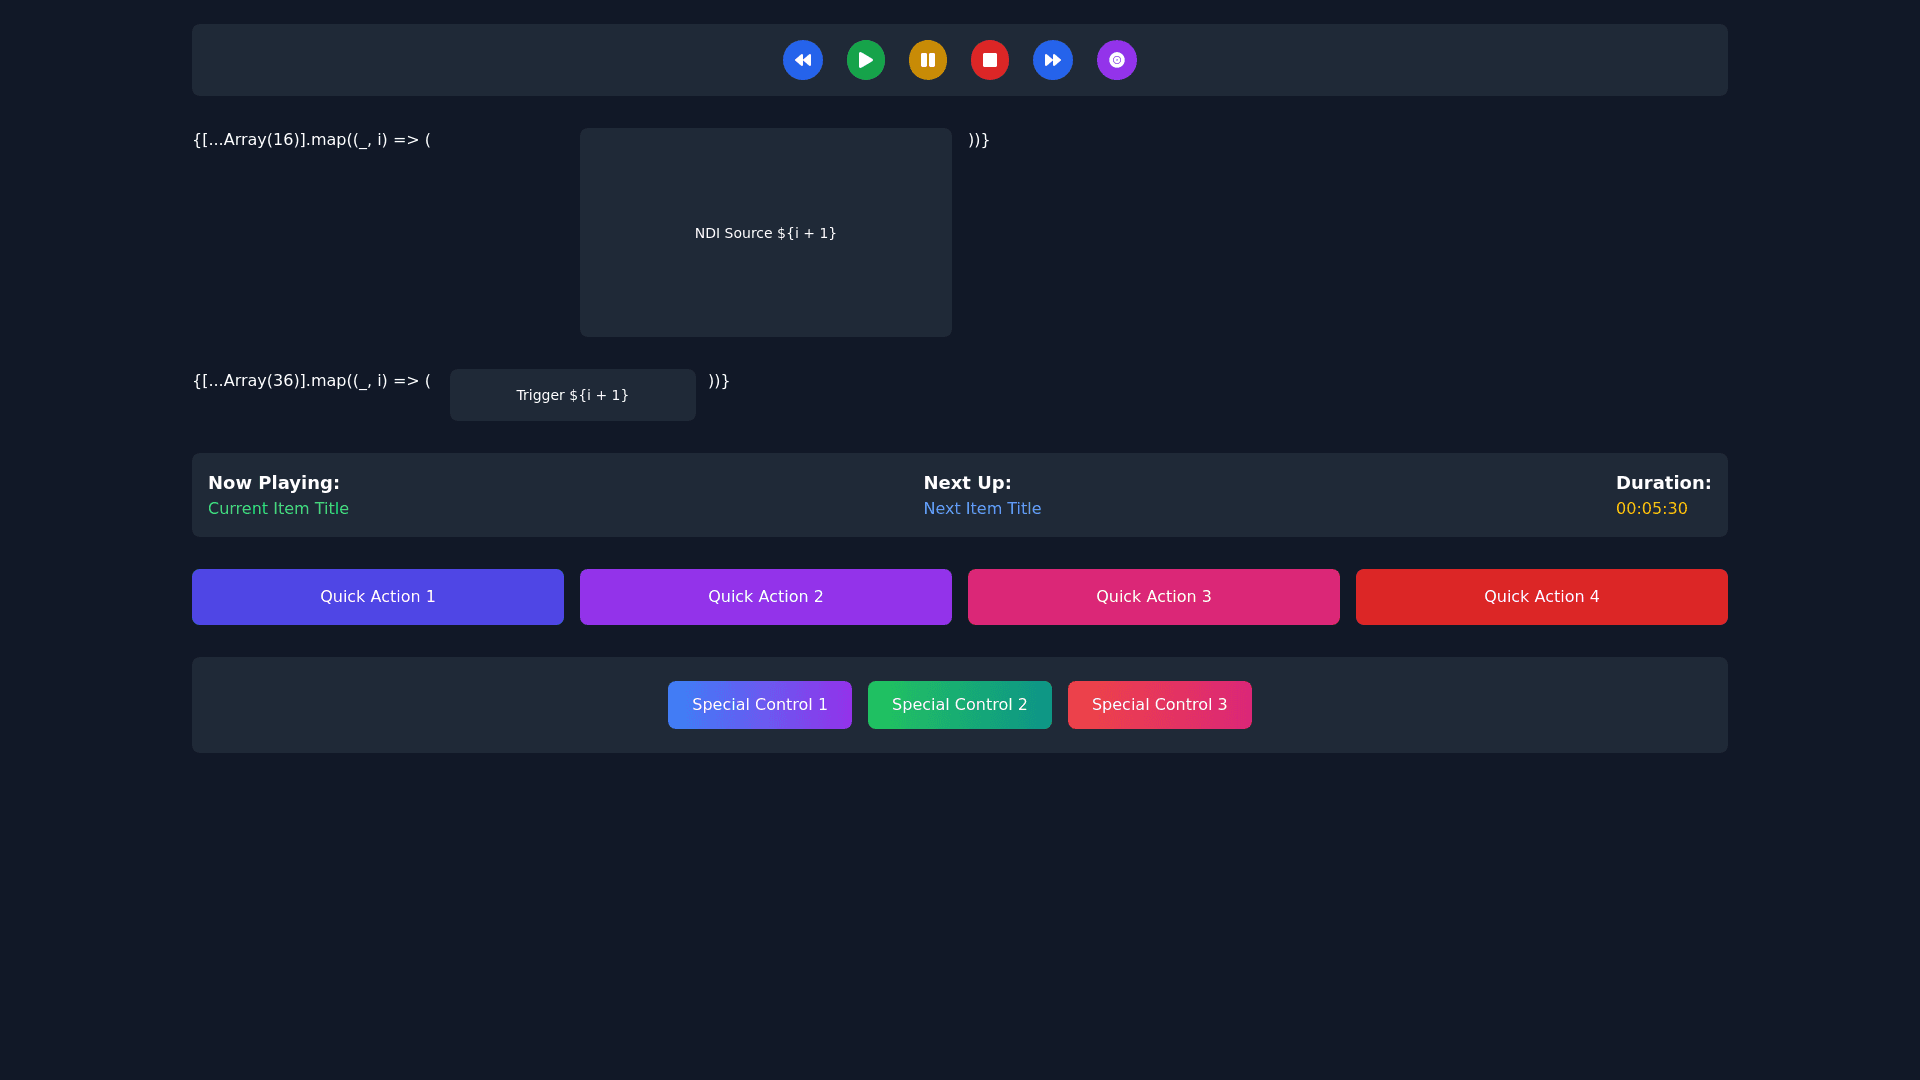Click the purple record icon

click(1116, 60)
